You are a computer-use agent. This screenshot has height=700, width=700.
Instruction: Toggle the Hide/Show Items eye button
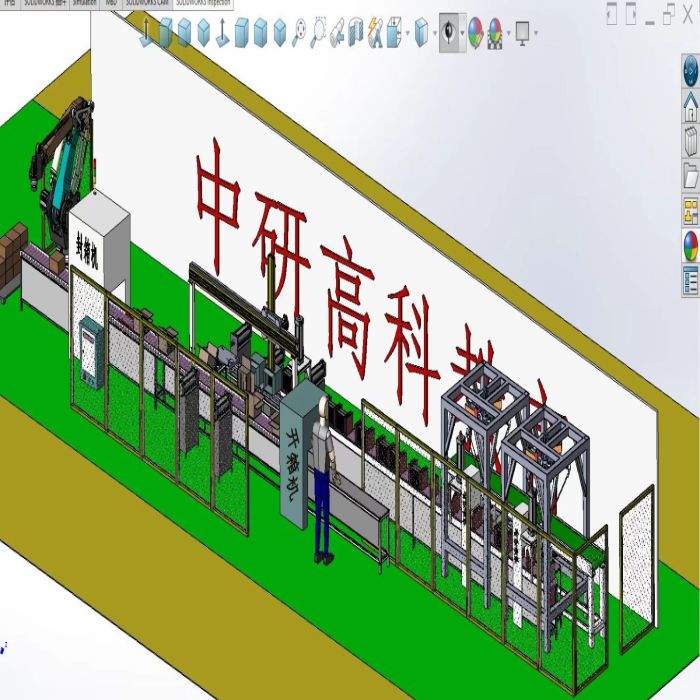coord(450,34)
